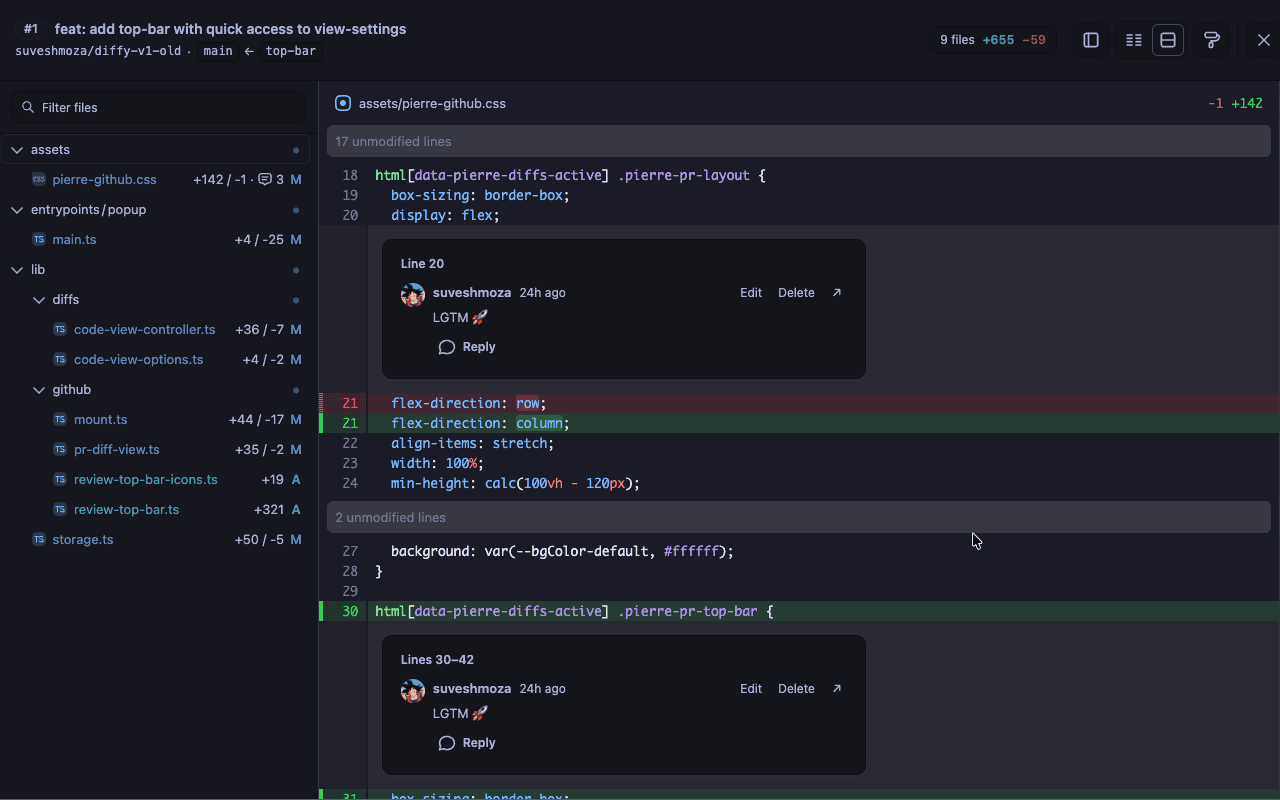The width and height of the screenshot is (1280, 800).
Task: Click TS icon beside review-top-bar.ts
Action: coord(60,510)
